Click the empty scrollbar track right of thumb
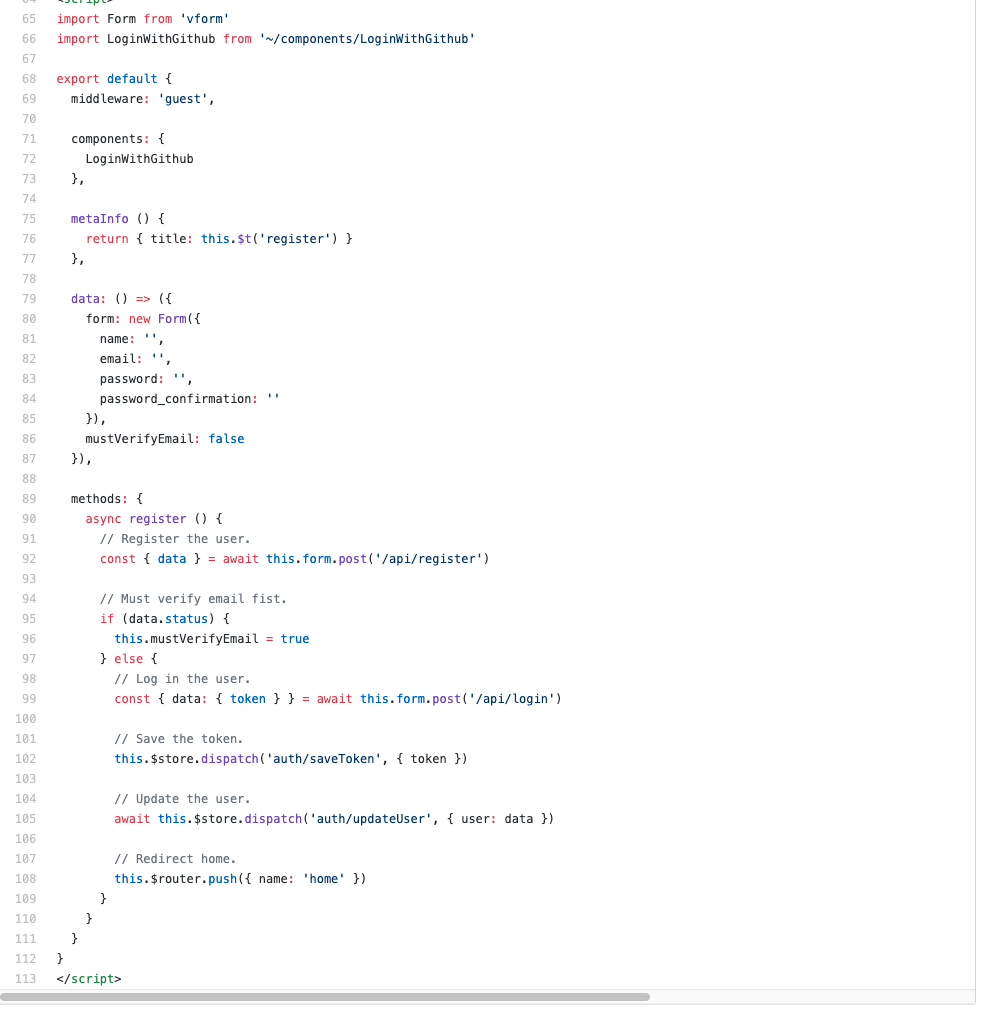This screenshot has height=1015, width=987. [x=810, y=996]
